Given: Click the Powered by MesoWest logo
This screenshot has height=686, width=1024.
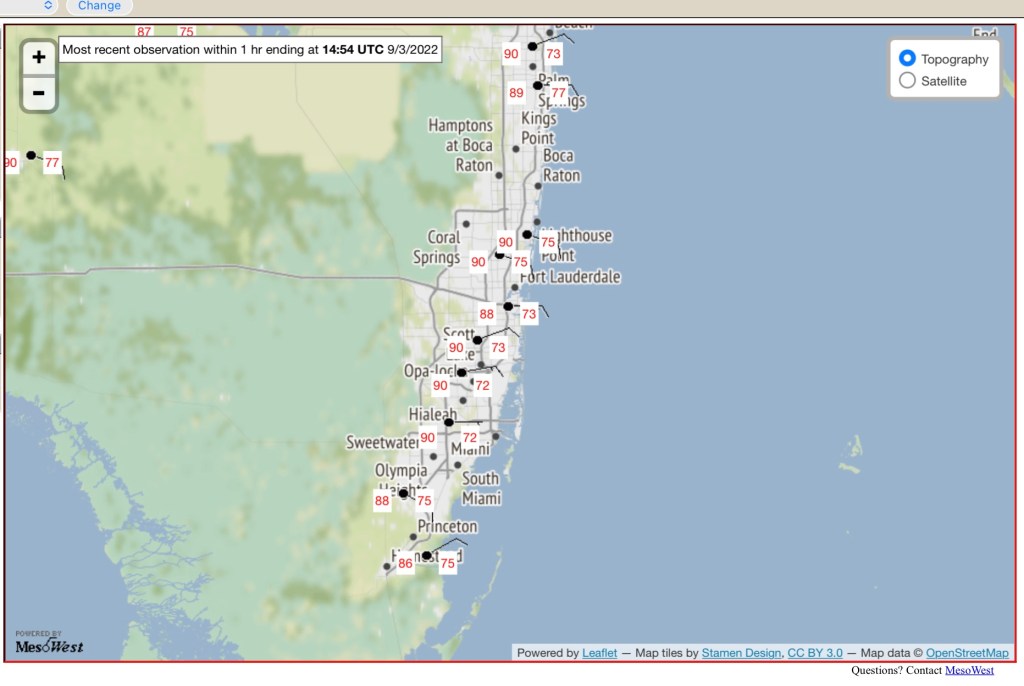Looking at the screenshot, I should [x=49, y=643].
